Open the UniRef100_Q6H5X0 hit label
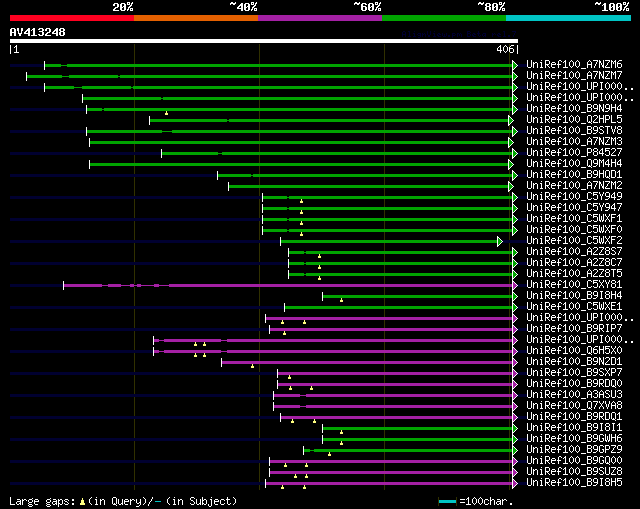This screenshot has height=509, width=640. (574, 351)
